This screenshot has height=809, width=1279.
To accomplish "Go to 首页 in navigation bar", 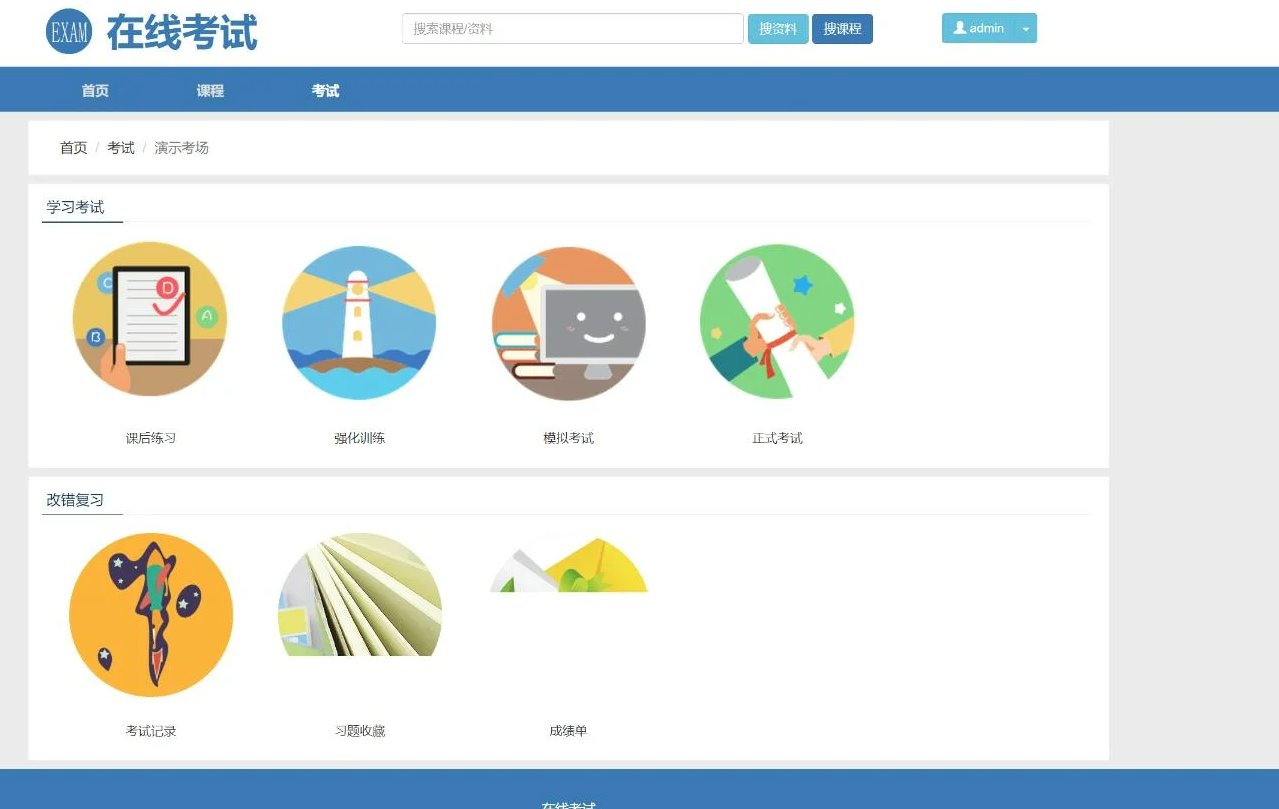I will coord(95,91).
